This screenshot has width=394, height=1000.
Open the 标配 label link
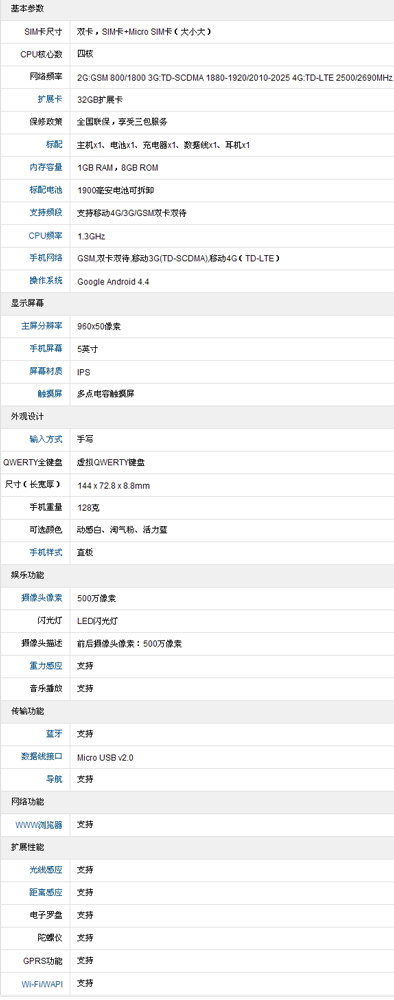point(54,145)
